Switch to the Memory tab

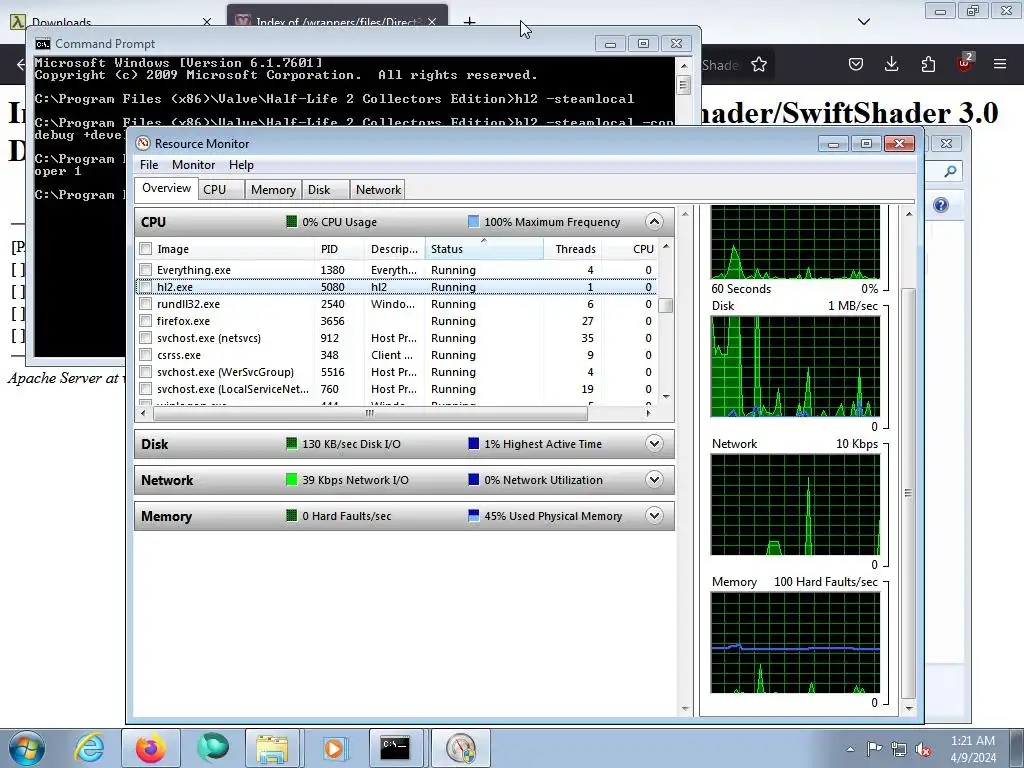[x=273, y=189]
